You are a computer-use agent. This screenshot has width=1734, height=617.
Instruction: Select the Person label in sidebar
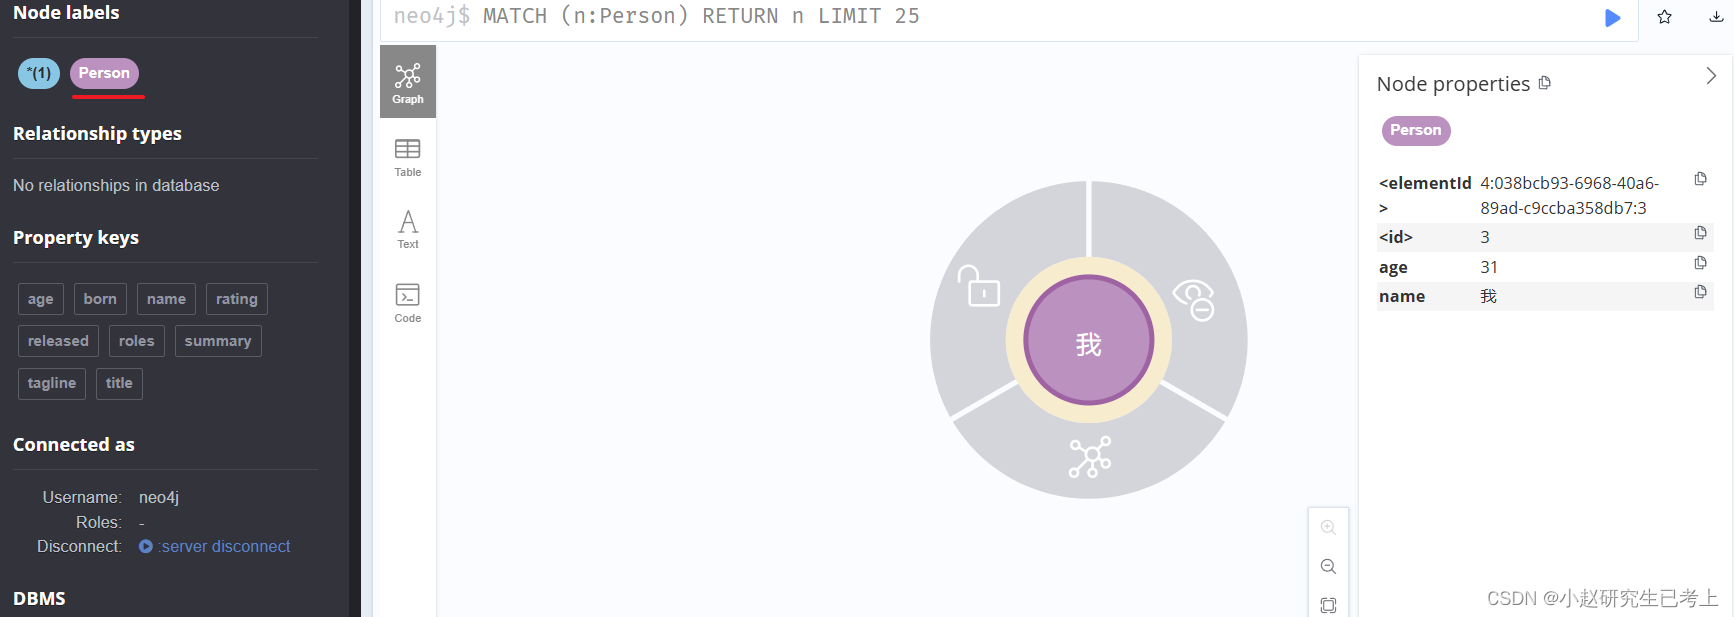click(104, 73)
